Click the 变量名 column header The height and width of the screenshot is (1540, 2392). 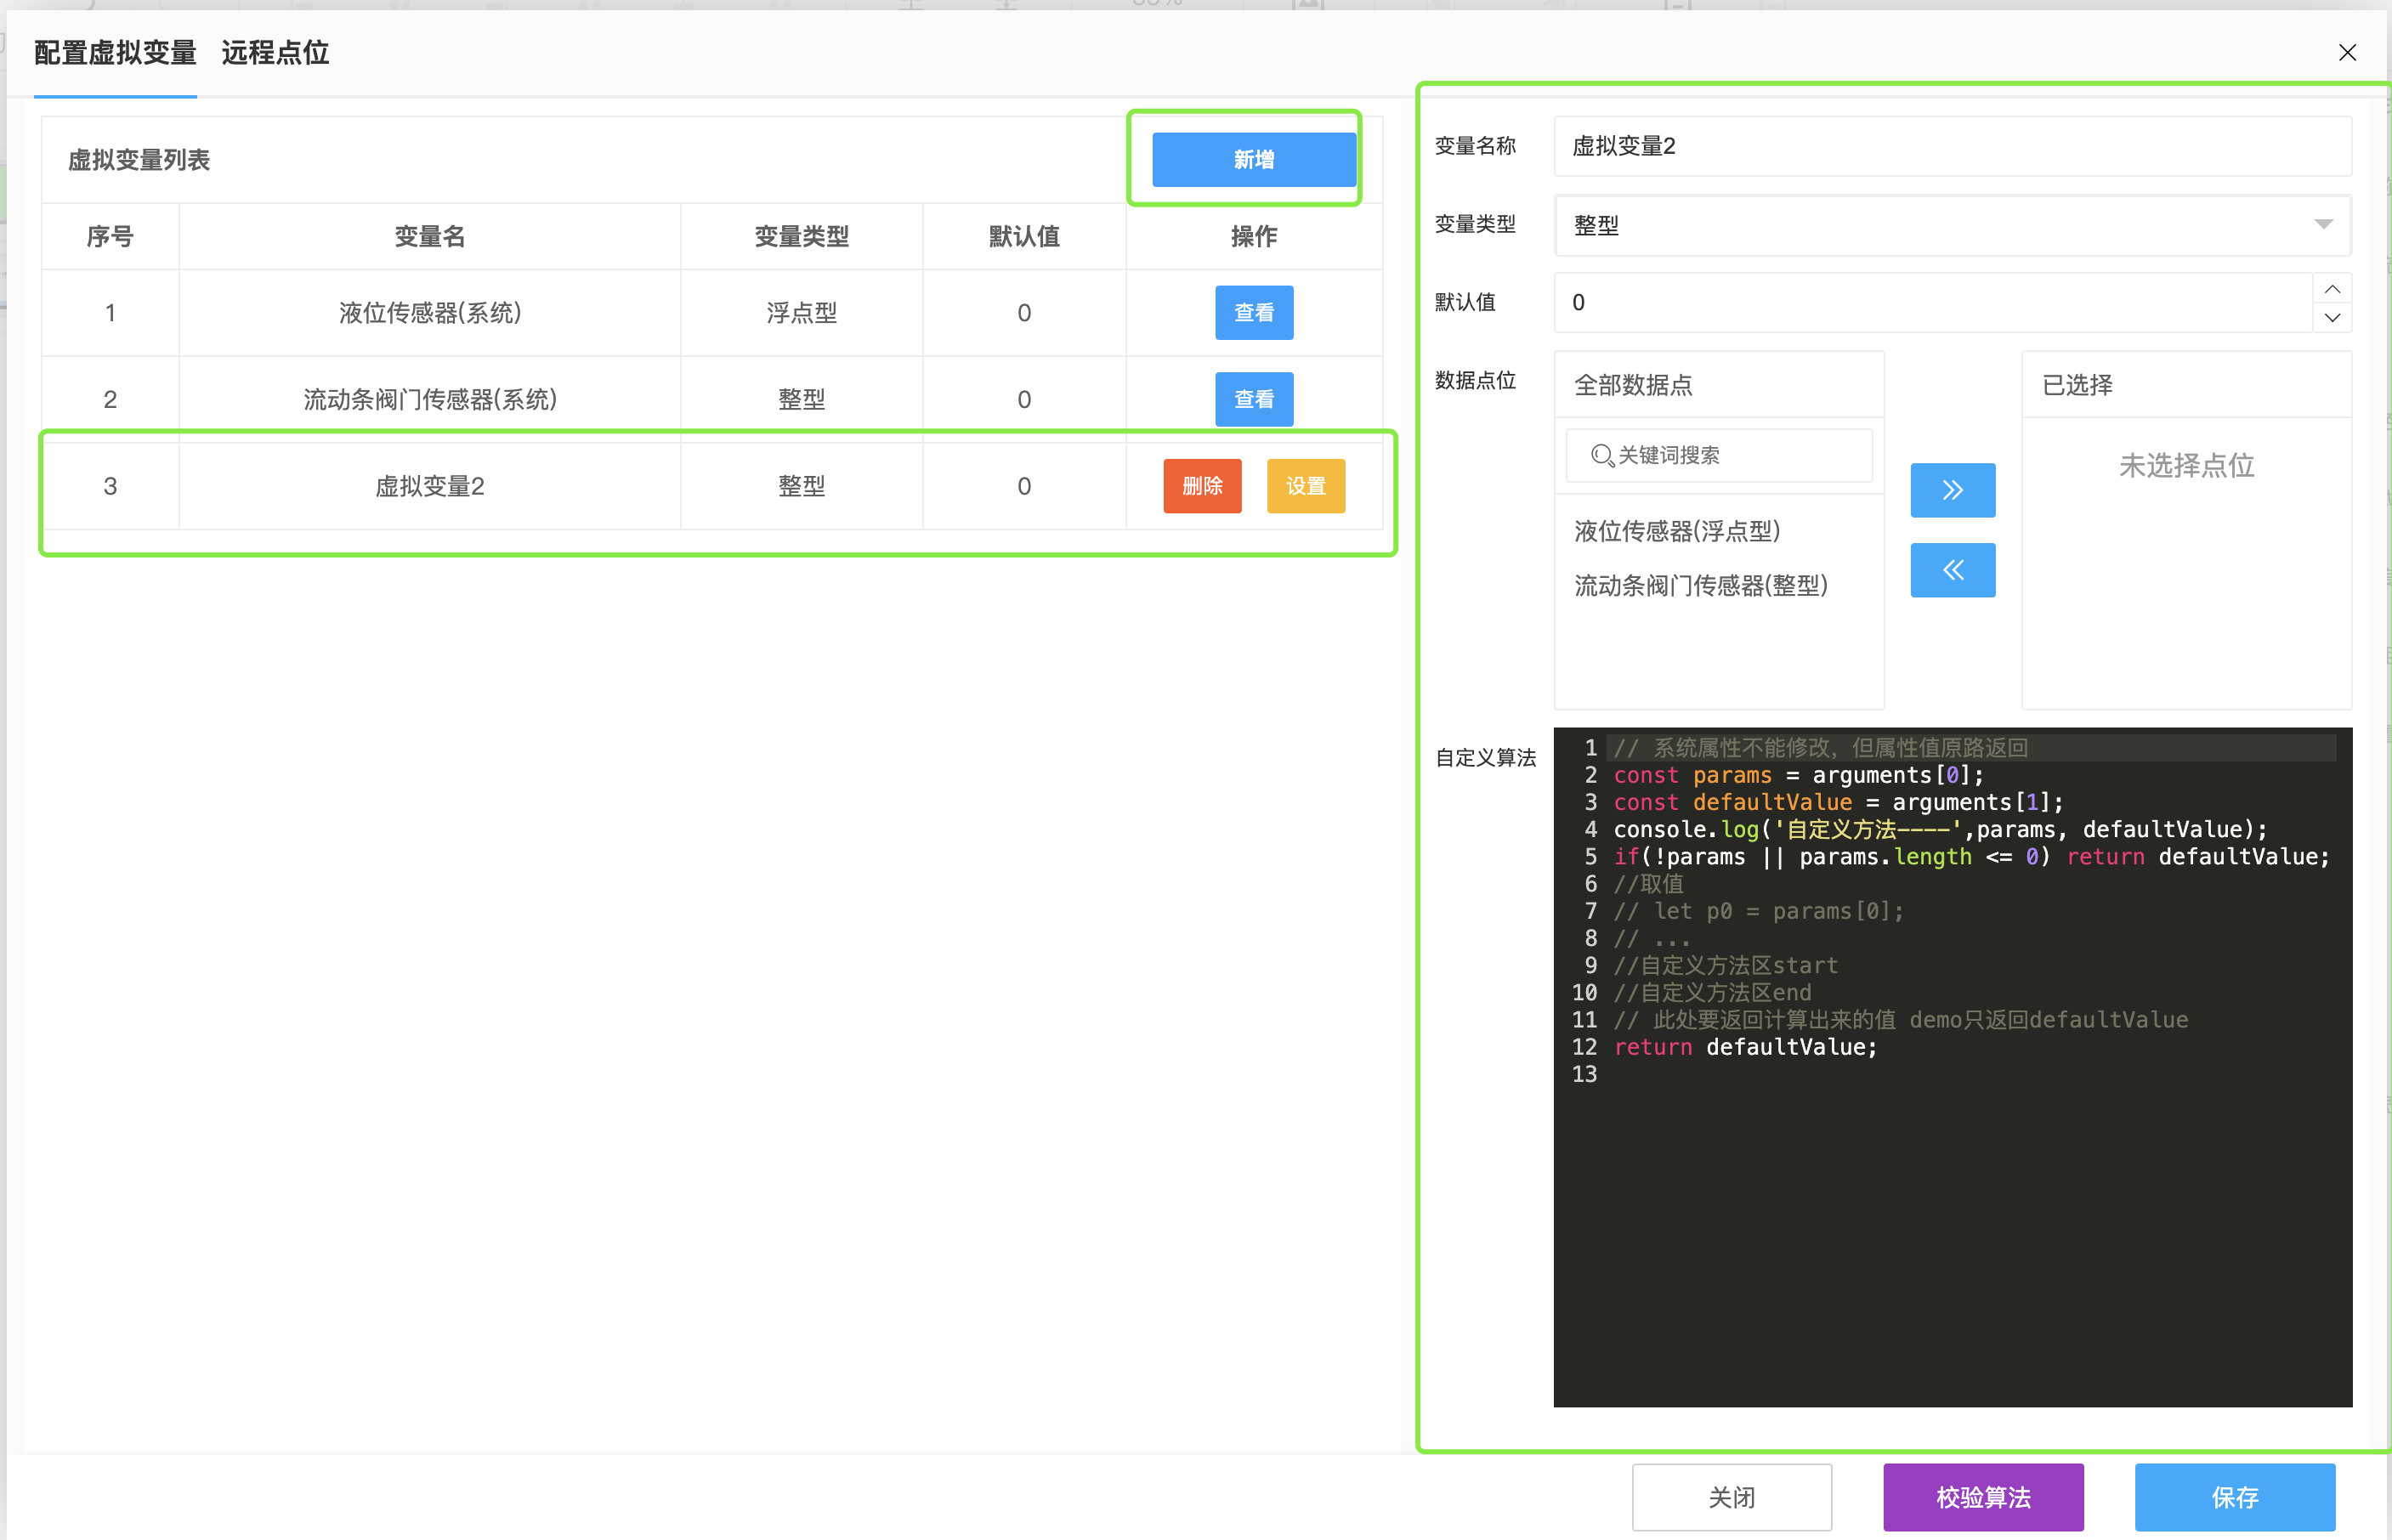pyautogui.click(x=430, y=237)
